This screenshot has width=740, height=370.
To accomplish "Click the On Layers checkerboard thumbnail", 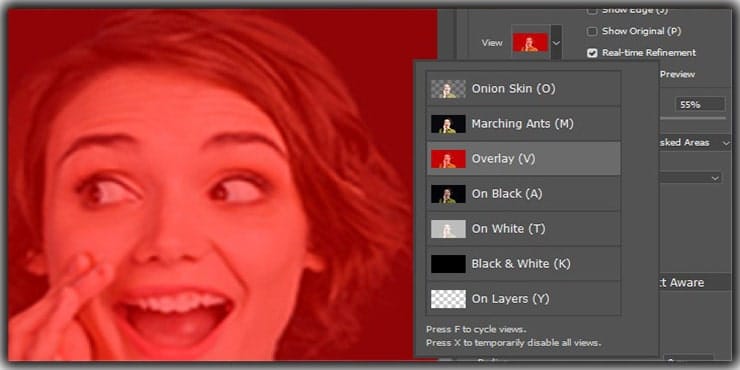I will (x=448, y=298).
